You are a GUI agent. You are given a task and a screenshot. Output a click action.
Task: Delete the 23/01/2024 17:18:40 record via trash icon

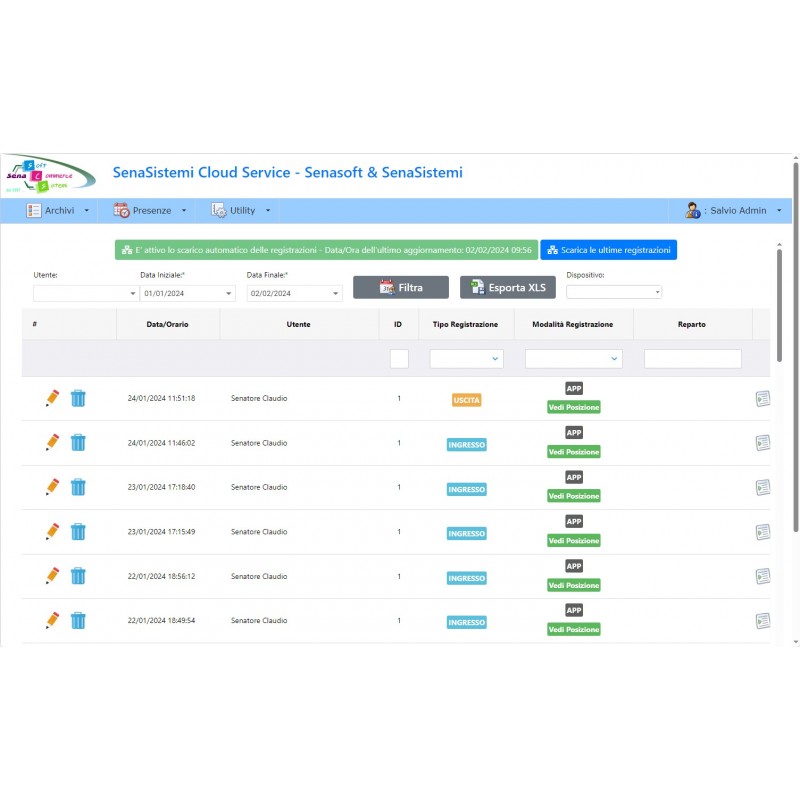(x=78, y=487)
